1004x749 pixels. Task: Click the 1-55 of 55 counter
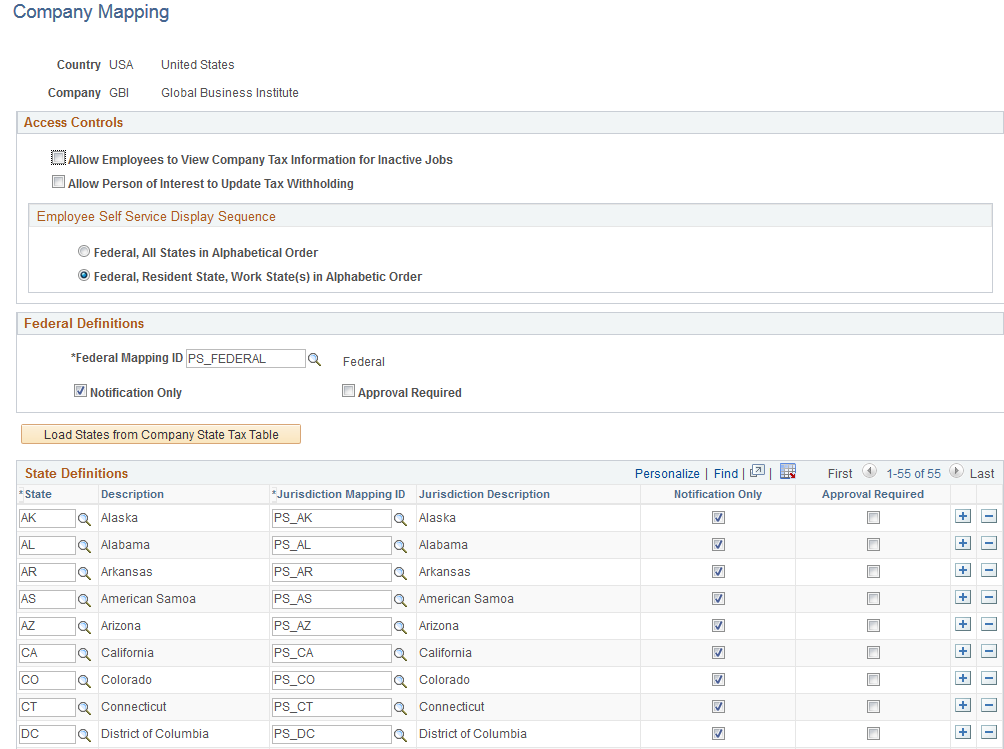(x=913, y=474)
